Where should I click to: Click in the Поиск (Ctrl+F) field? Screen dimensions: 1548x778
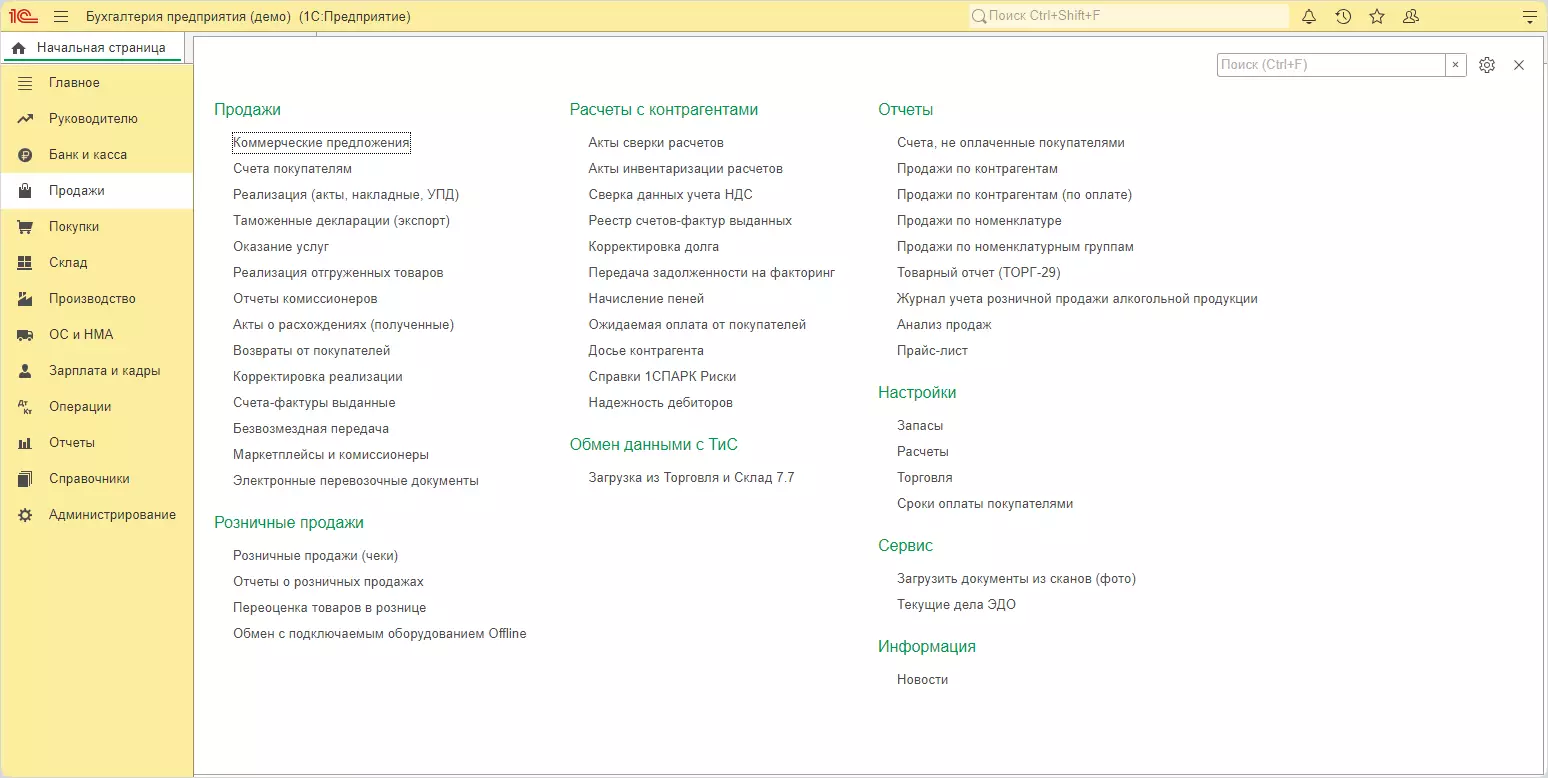[1331, 65]
